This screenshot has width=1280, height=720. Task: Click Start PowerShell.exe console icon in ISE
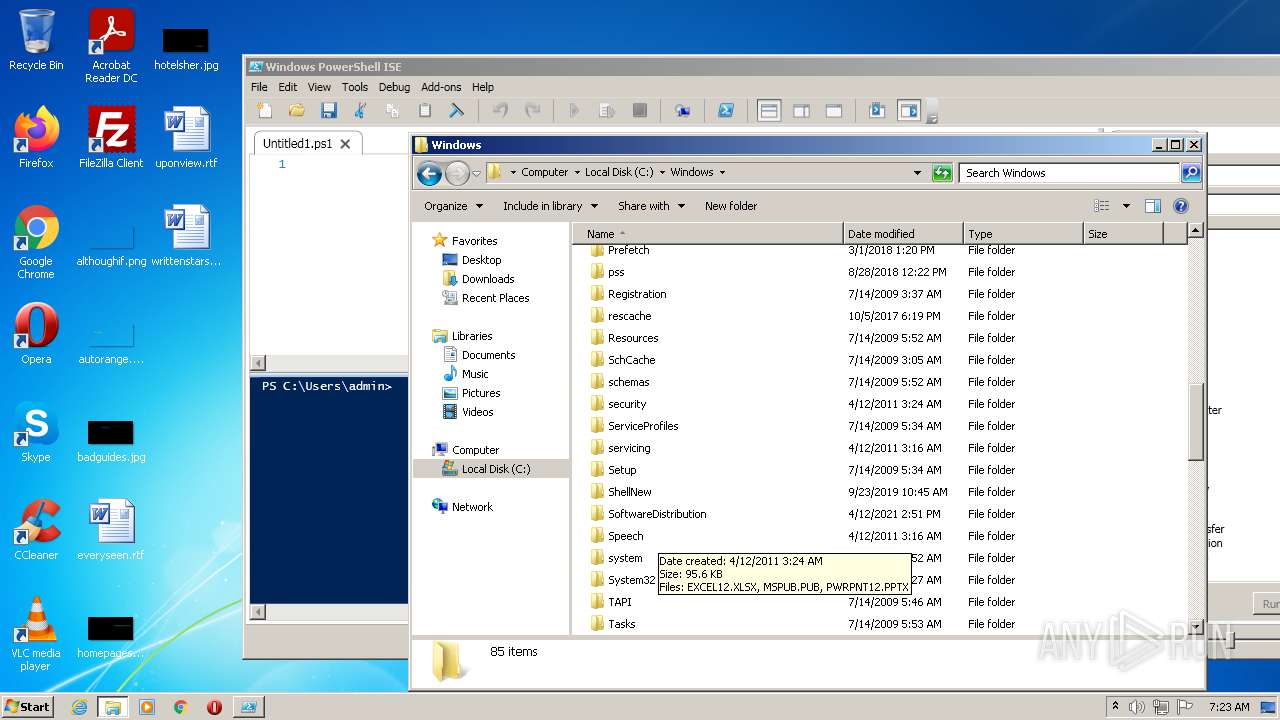coord(726,111)
